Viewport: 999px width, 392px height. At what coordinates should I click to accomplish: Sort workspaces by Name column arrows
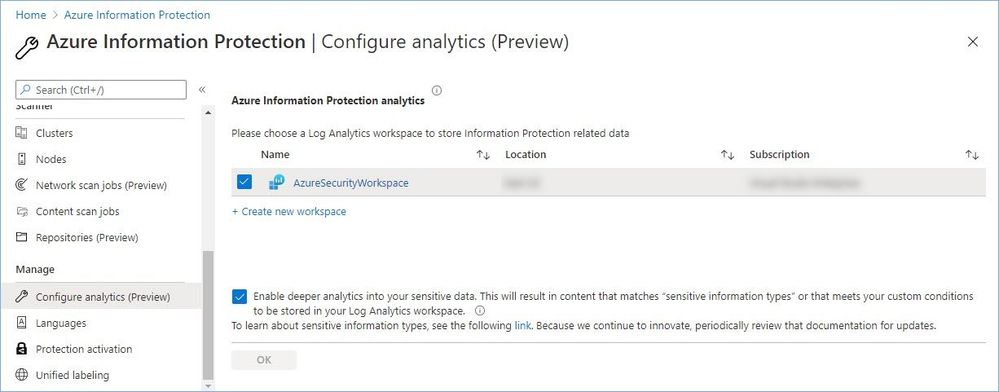point(483,155)
